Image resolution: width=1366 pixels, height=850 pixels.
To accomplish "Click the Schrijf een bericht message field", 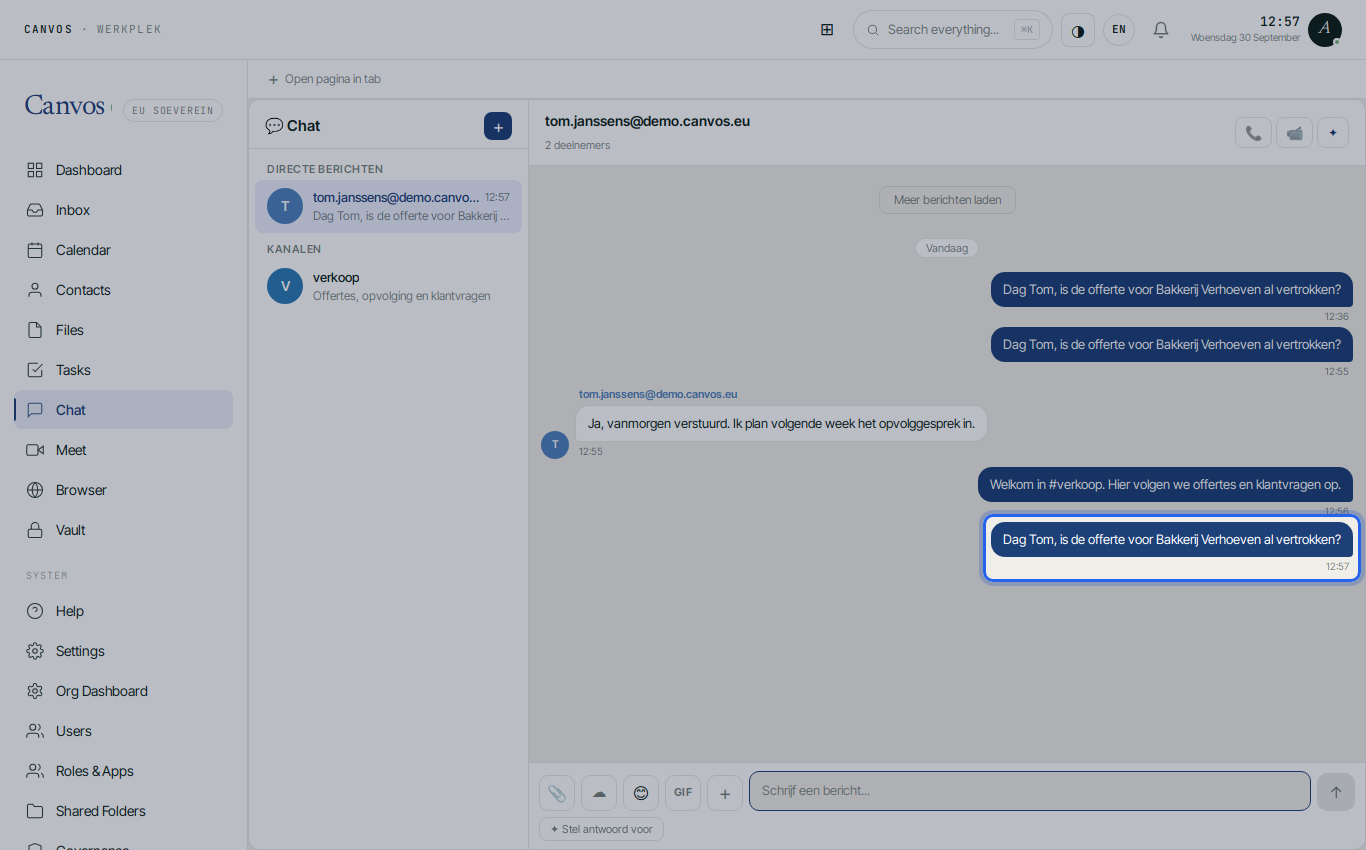I will coord(1030,791).
